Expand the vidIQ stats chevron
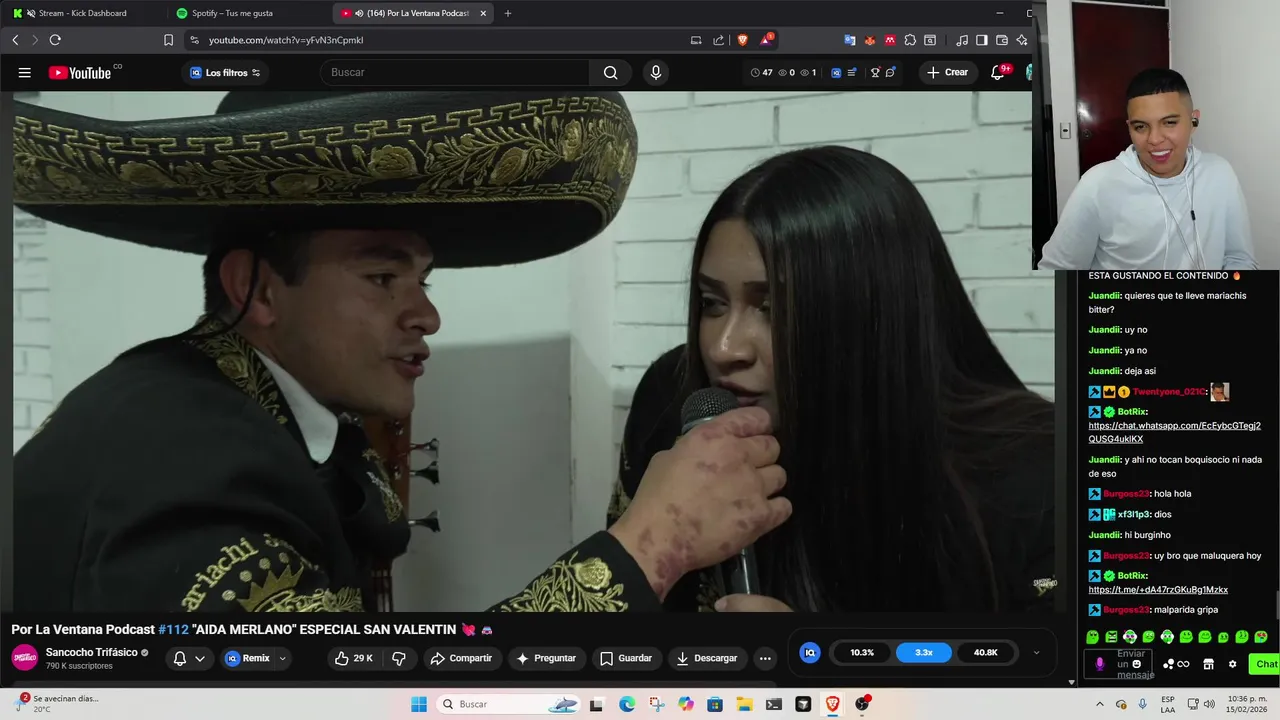Screen dimensions: 1280x720 tap(1036, 653)
